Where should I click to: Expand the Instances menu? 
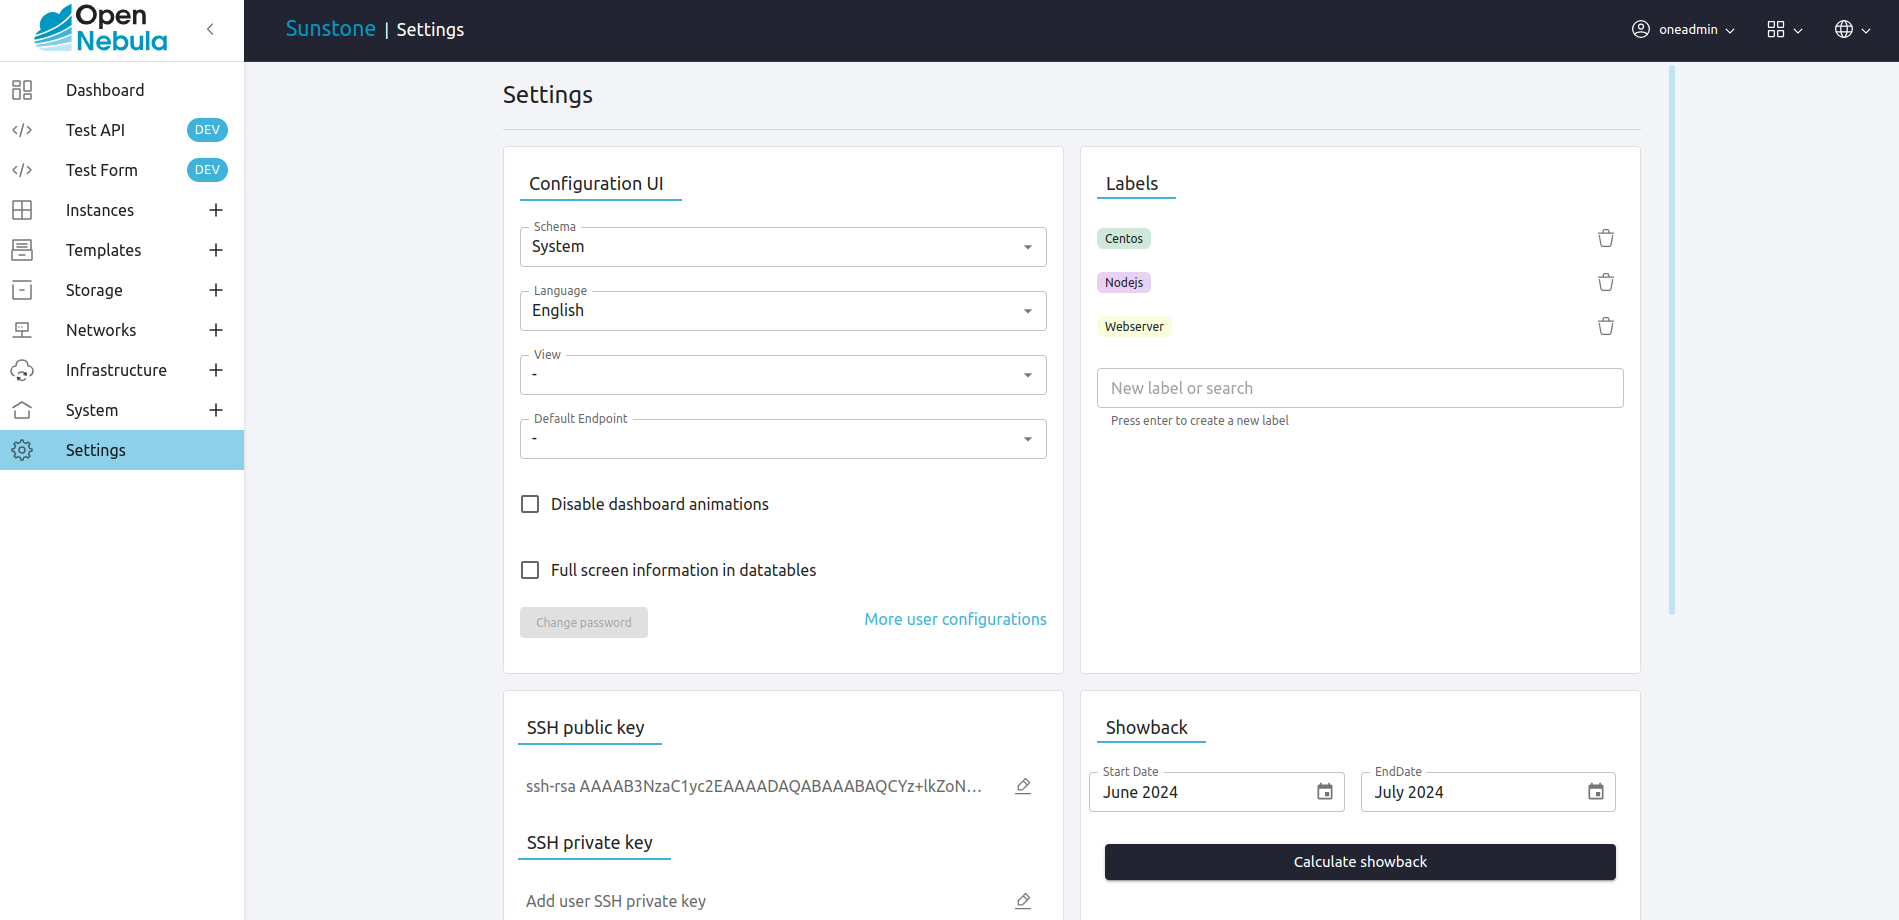(x=215, y=210)
